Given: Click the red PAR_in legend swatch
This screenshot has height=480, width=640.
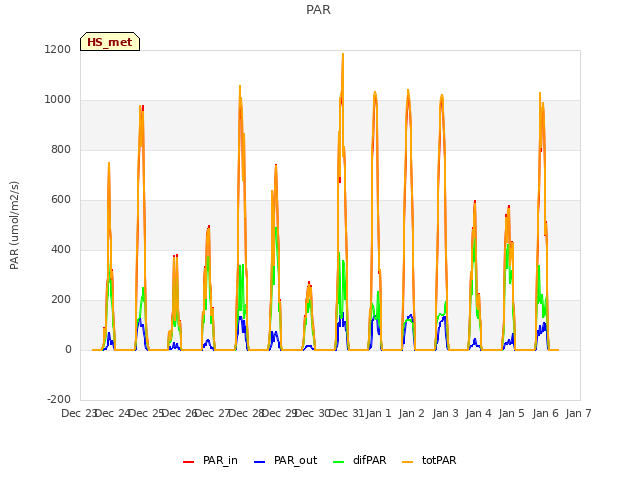Looking at the screenshot, I should pyautogui.click(x=189, y=462).
